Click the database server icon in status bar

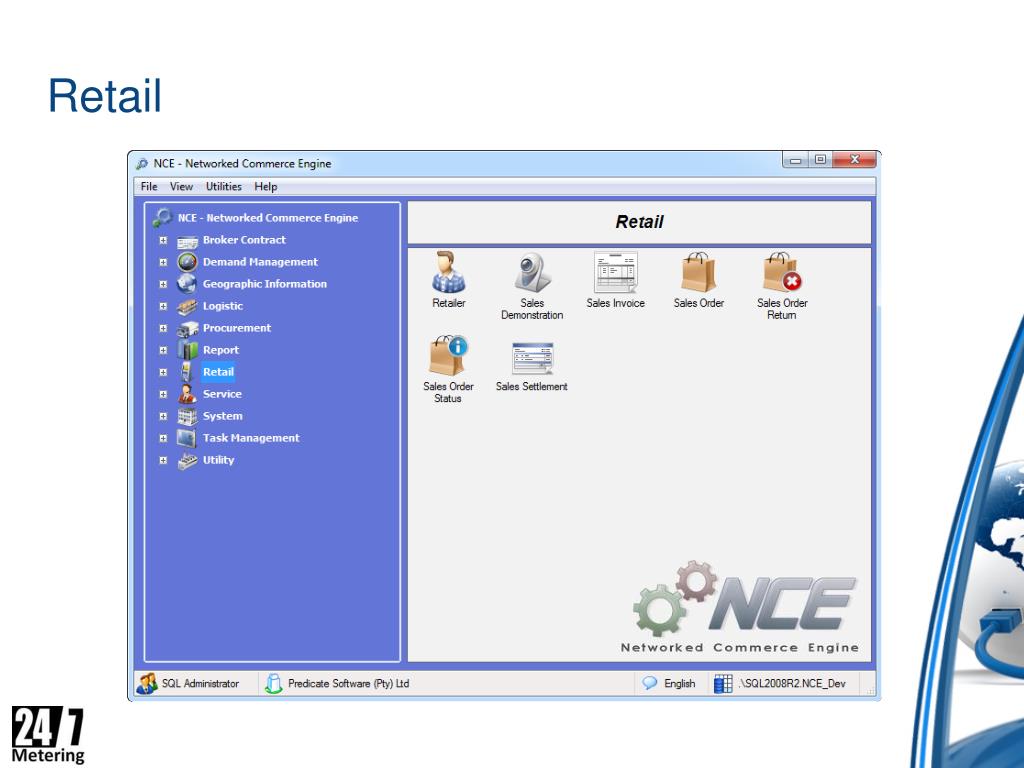[x=723, y=684]
